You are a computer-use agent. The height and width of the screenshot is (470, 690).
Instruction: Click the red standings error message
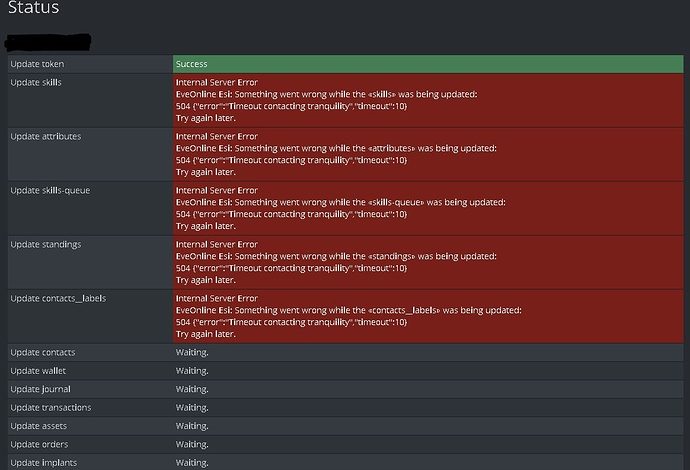click(428, 262)
